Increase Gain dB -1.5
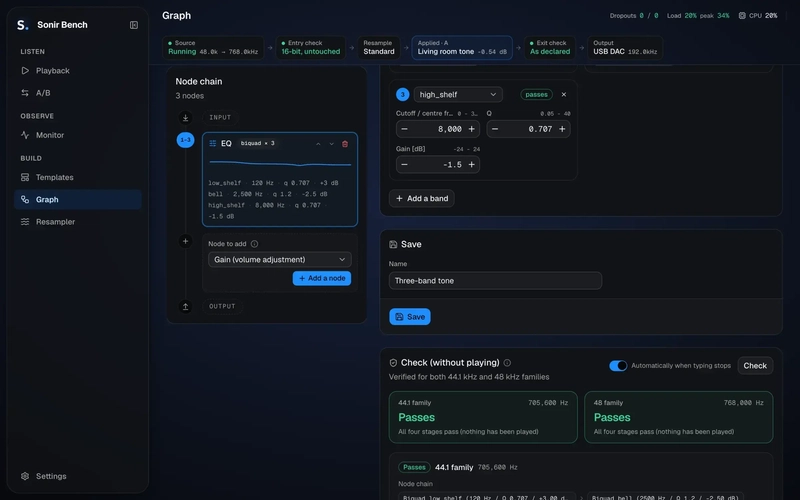The image size is (800, 500). pos(471,164)
